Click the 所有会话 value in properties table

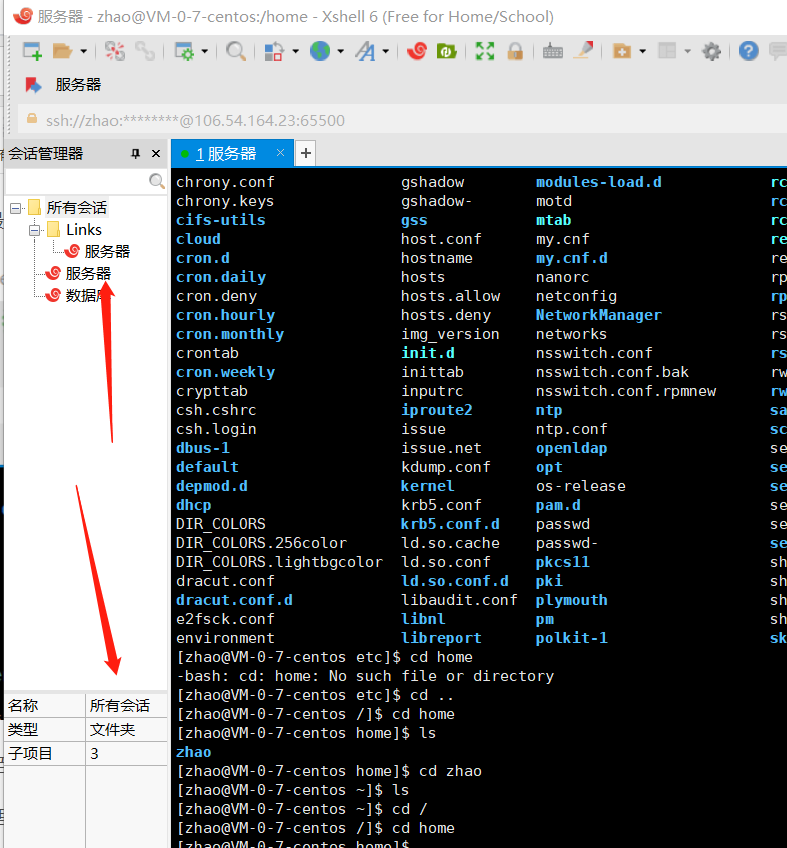tap(127, 706)
